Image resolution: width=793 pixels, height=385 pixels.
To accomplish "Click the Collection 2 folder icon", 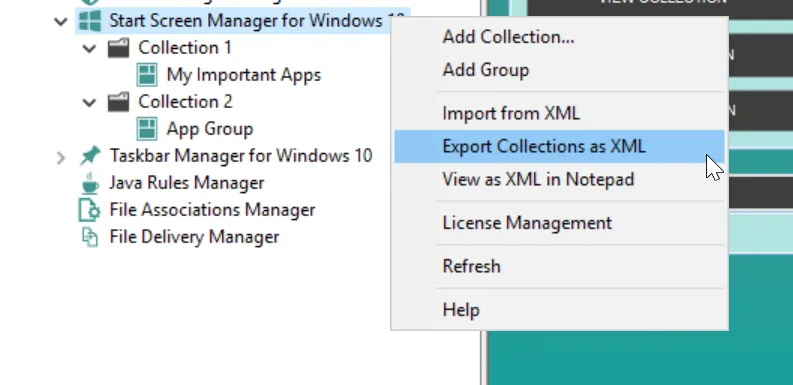I will point(118,102).
